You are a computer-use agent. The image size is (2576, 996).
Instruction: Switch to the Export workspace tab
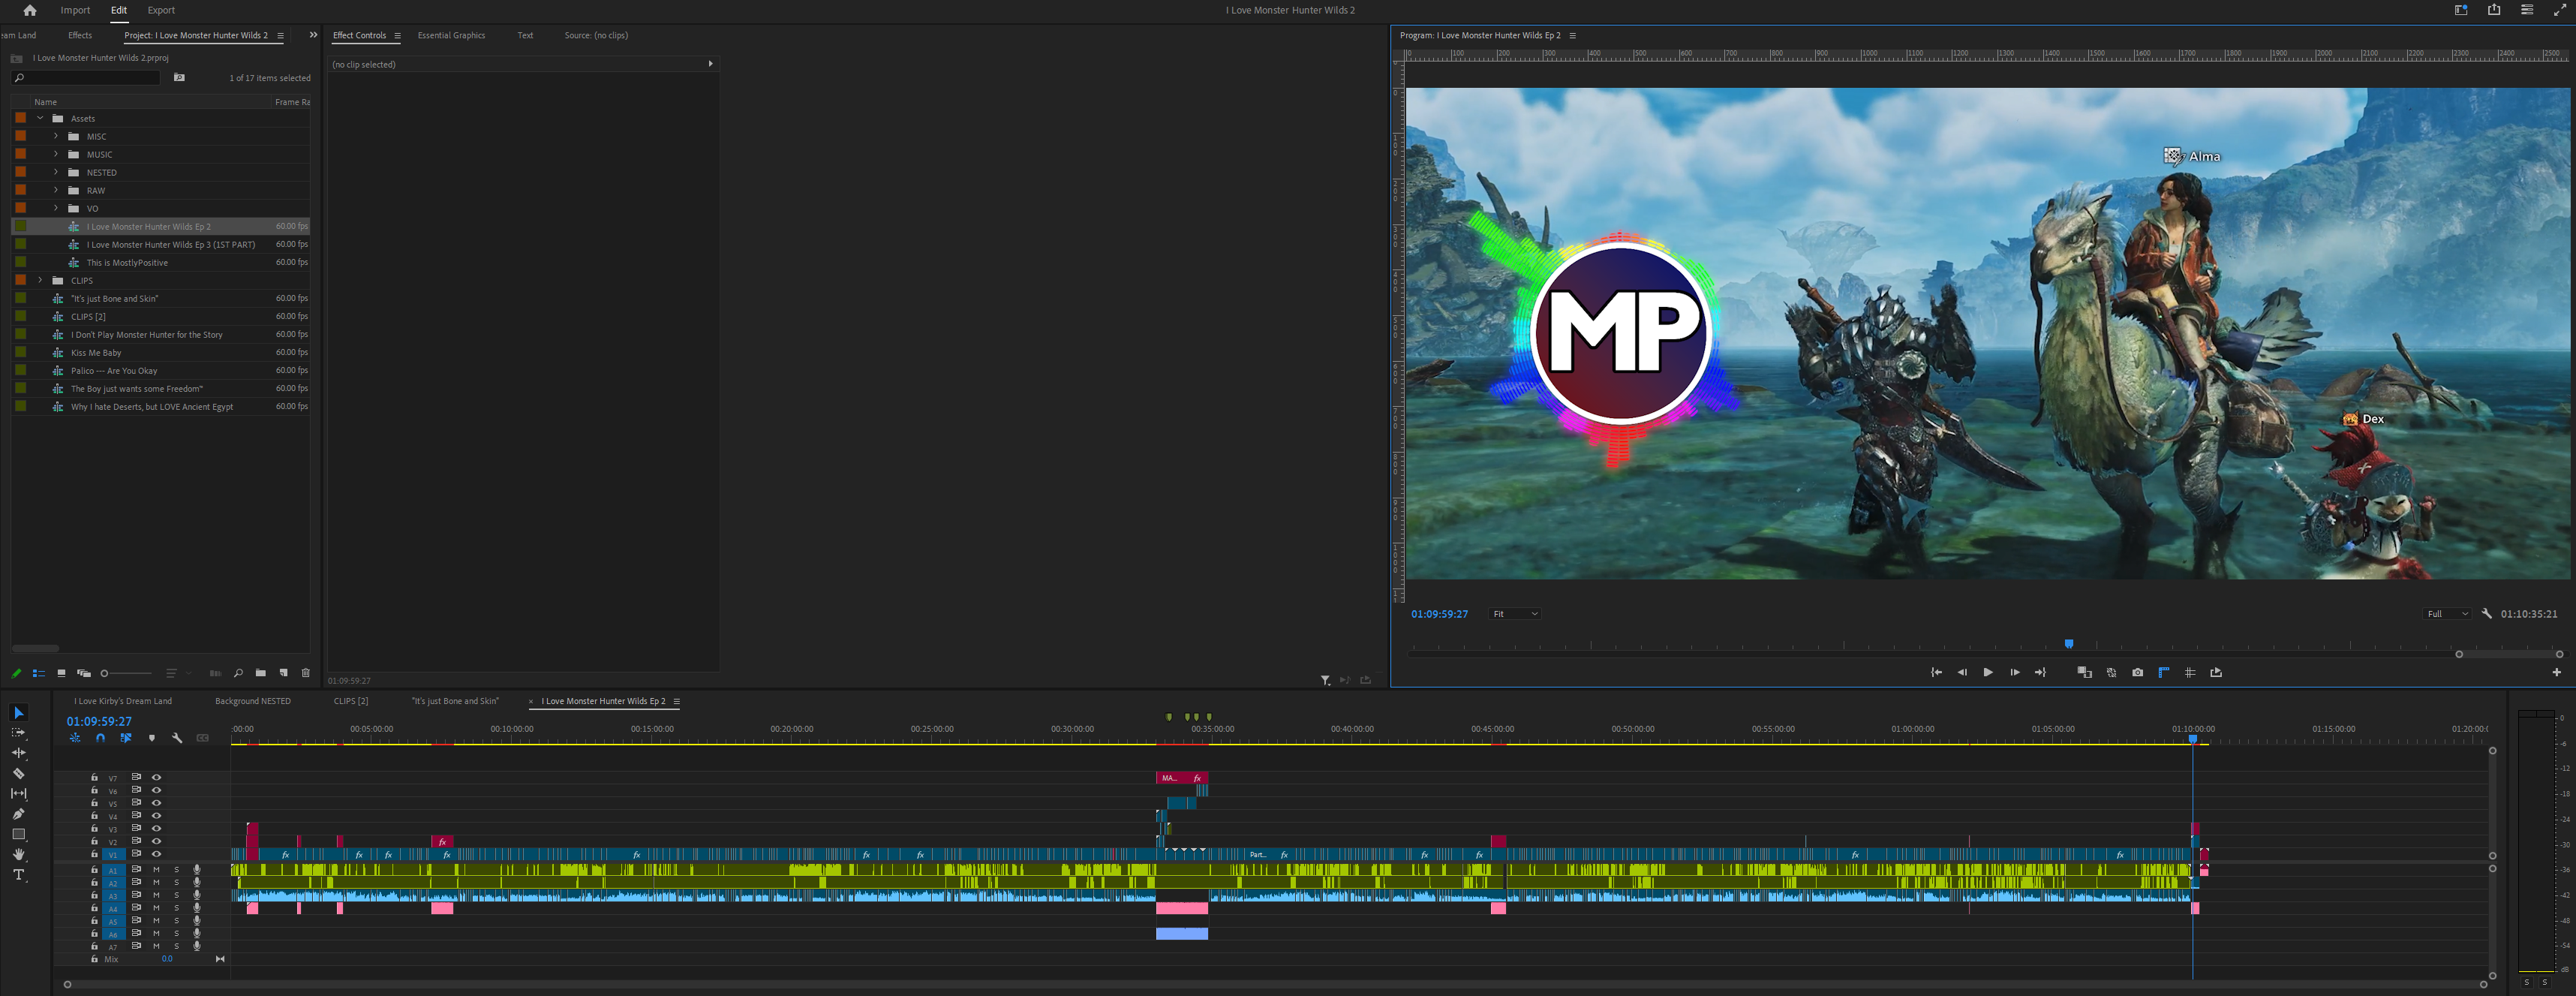click(x=161, y=10)
